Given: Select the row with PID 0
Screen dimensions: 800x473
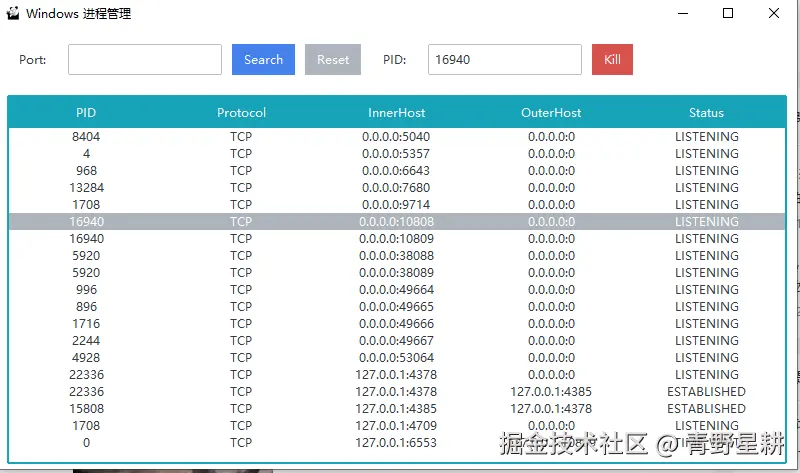Looking at the screenshot, I should pyautogui.click(x=397, y=443).
